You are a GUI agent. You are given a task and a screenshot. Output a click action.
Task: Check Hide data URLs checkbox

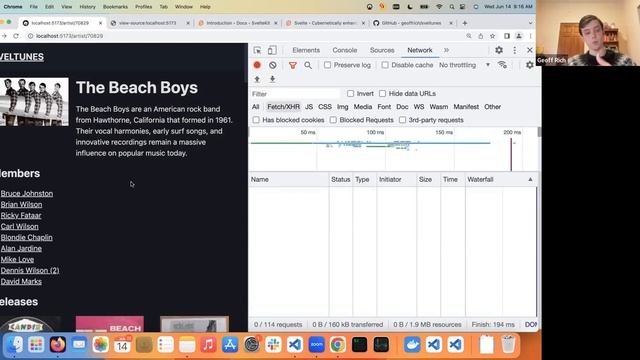382,93
